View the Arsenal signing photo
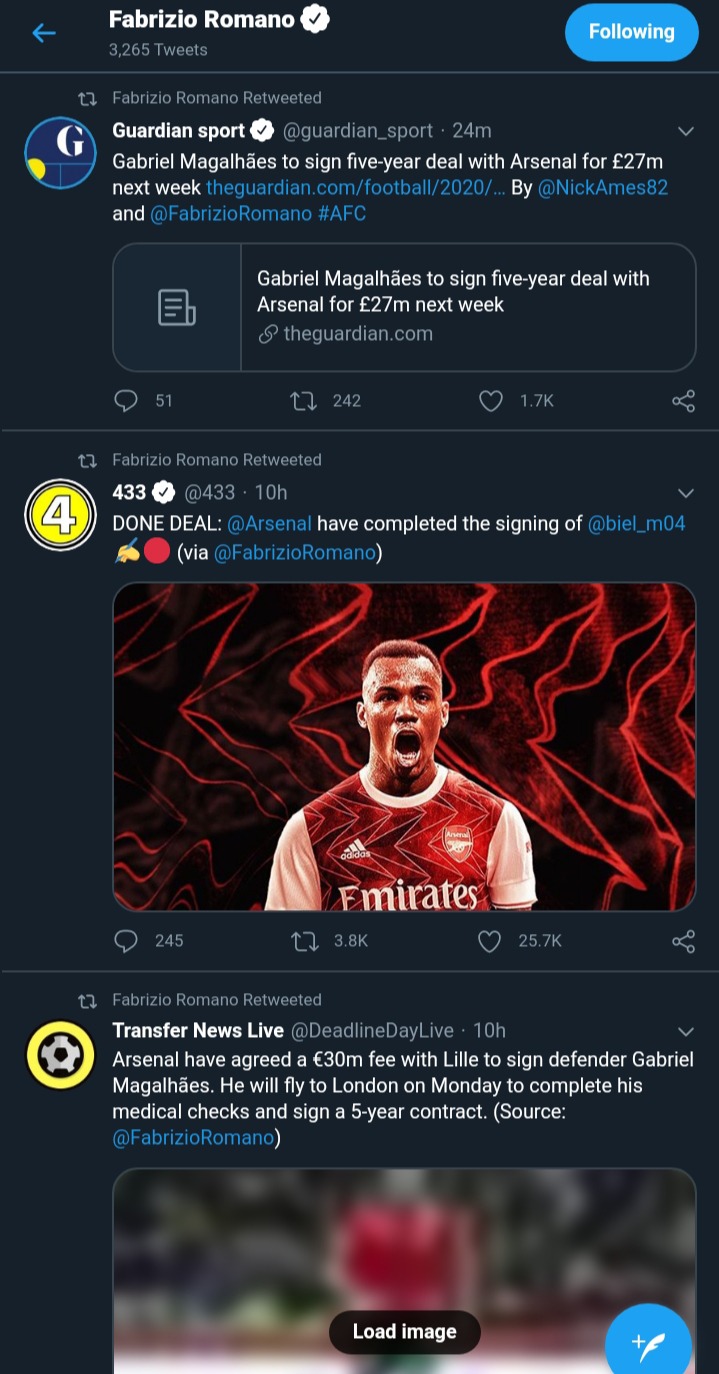Viewport: 719px width, 1374px height. click(404, 746)
